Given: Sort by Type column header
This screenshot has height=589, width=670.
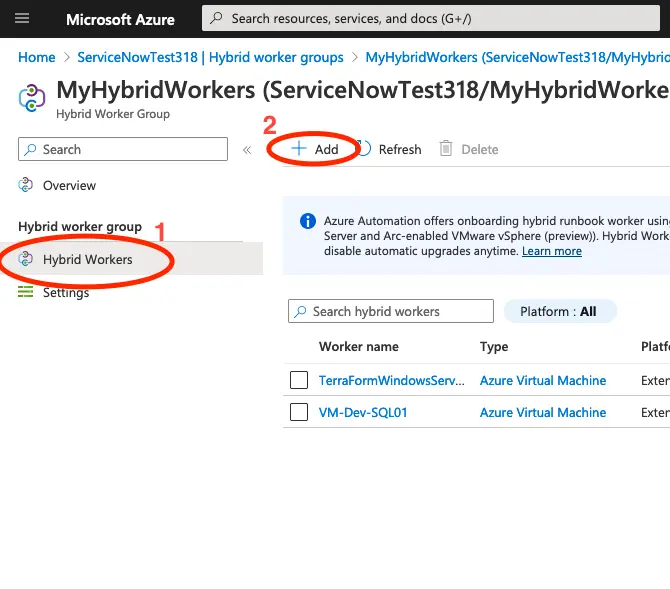Looking at the screenshot, I should 494,347.
